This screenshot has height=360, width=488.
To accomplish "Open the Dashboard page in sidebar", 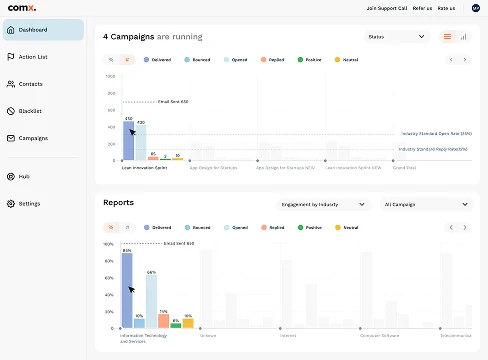I will (43, 30).
